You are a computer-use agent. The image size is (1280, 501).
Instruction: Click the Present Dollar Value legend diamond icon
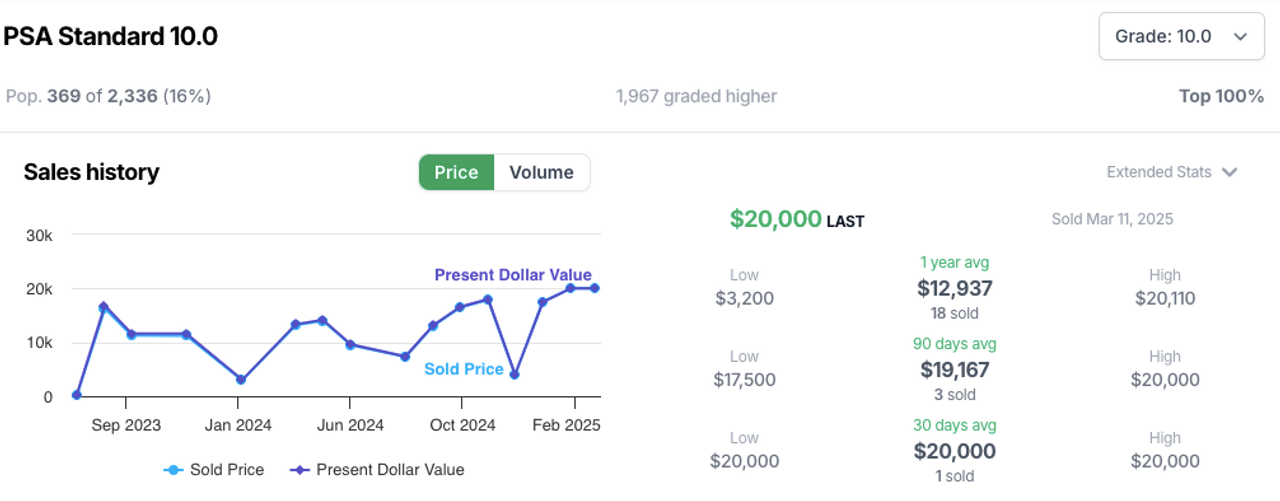[x=296, y=469]
